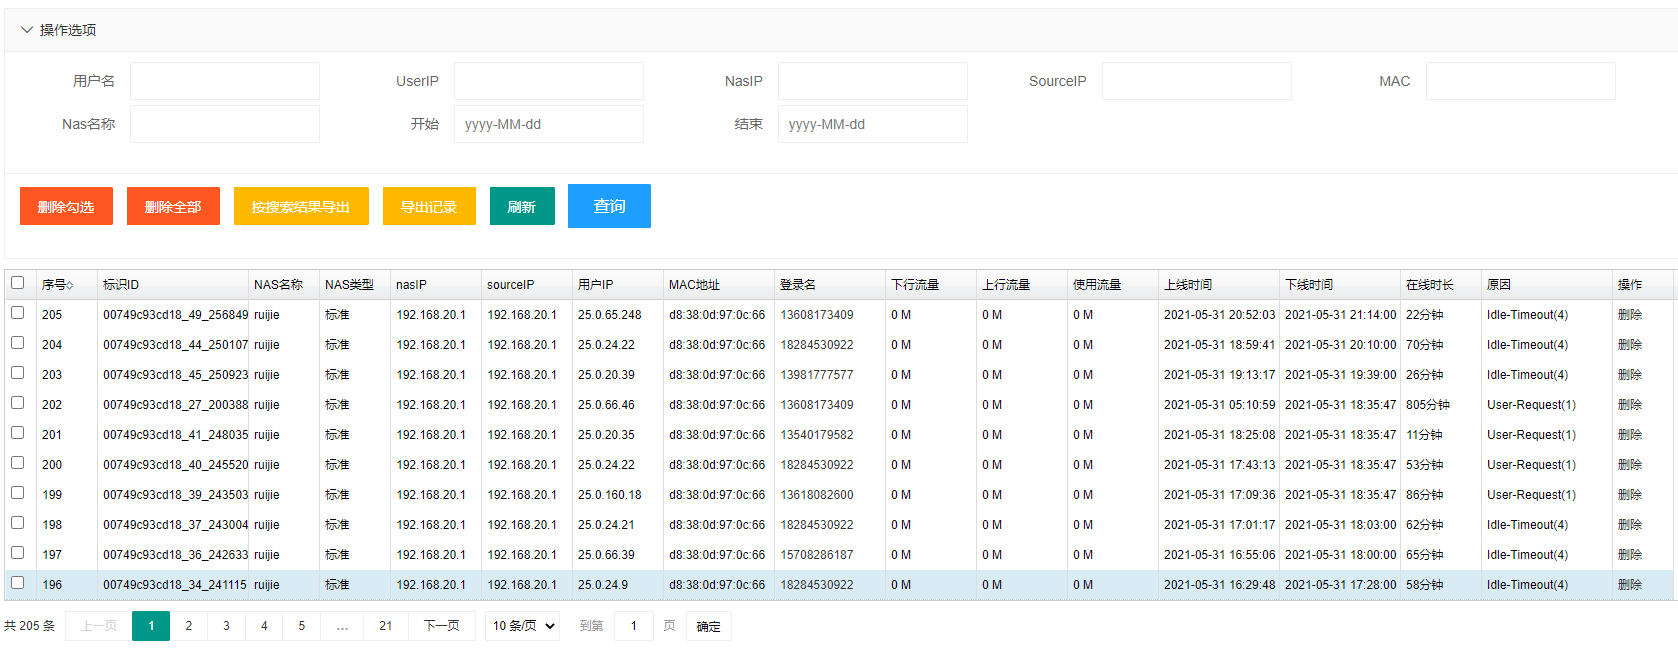1678x657 pixels.
Task: Check the box for row 203
Action: (18, 373)
